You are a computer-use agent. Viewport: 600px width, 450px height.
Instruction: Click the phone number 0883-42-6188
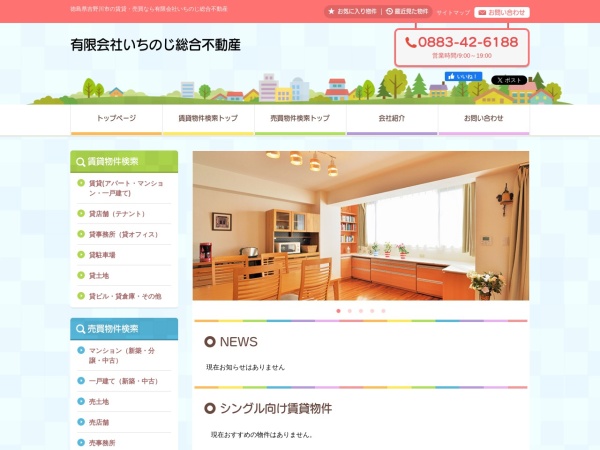pos(461,42)
